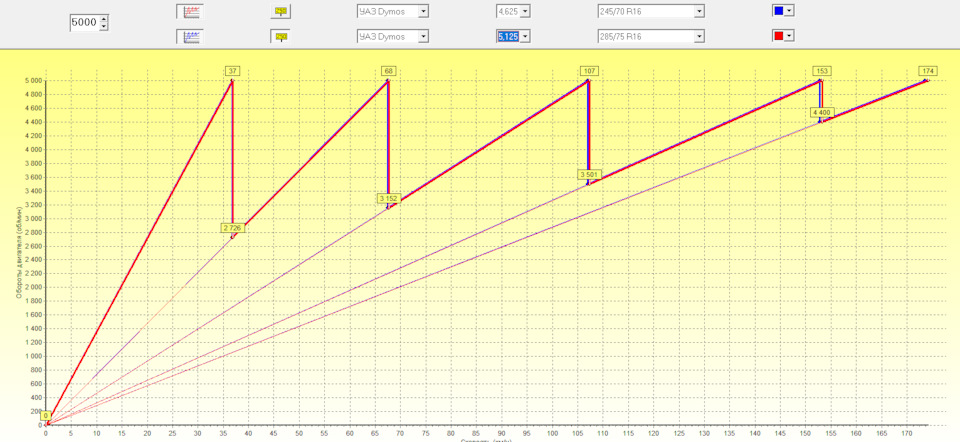The height and width of the screenshot is (442, 960).
Task: Click the 153 speed label on the chart
Action: coord(820,71)
